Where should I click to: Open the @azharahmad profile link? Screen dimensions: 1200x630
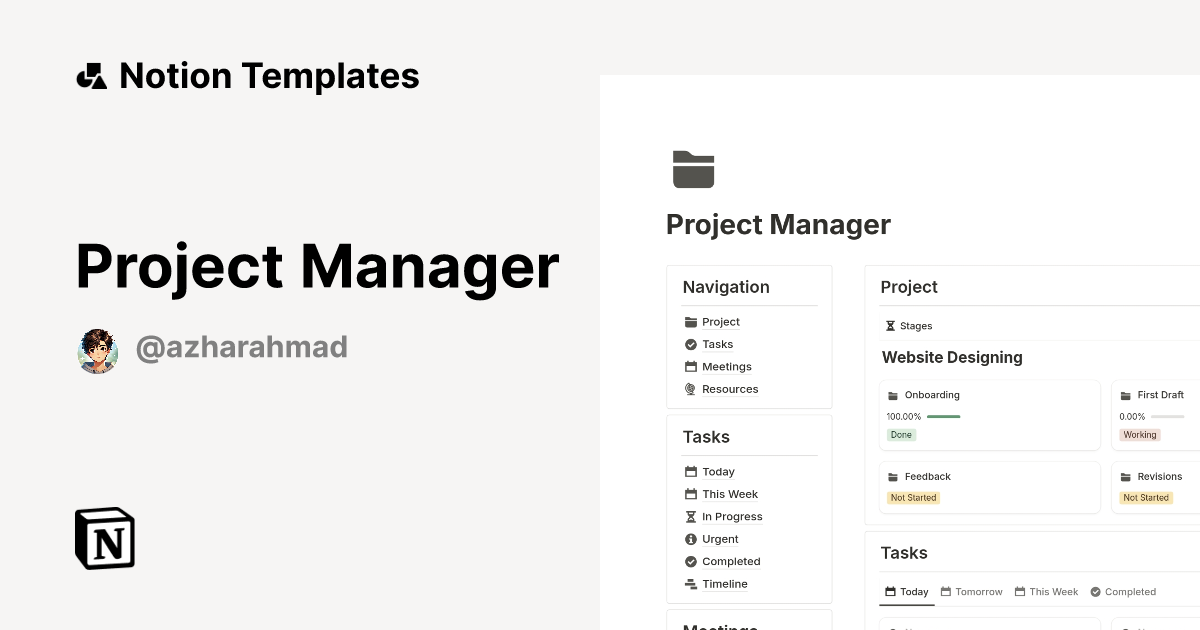240,346
